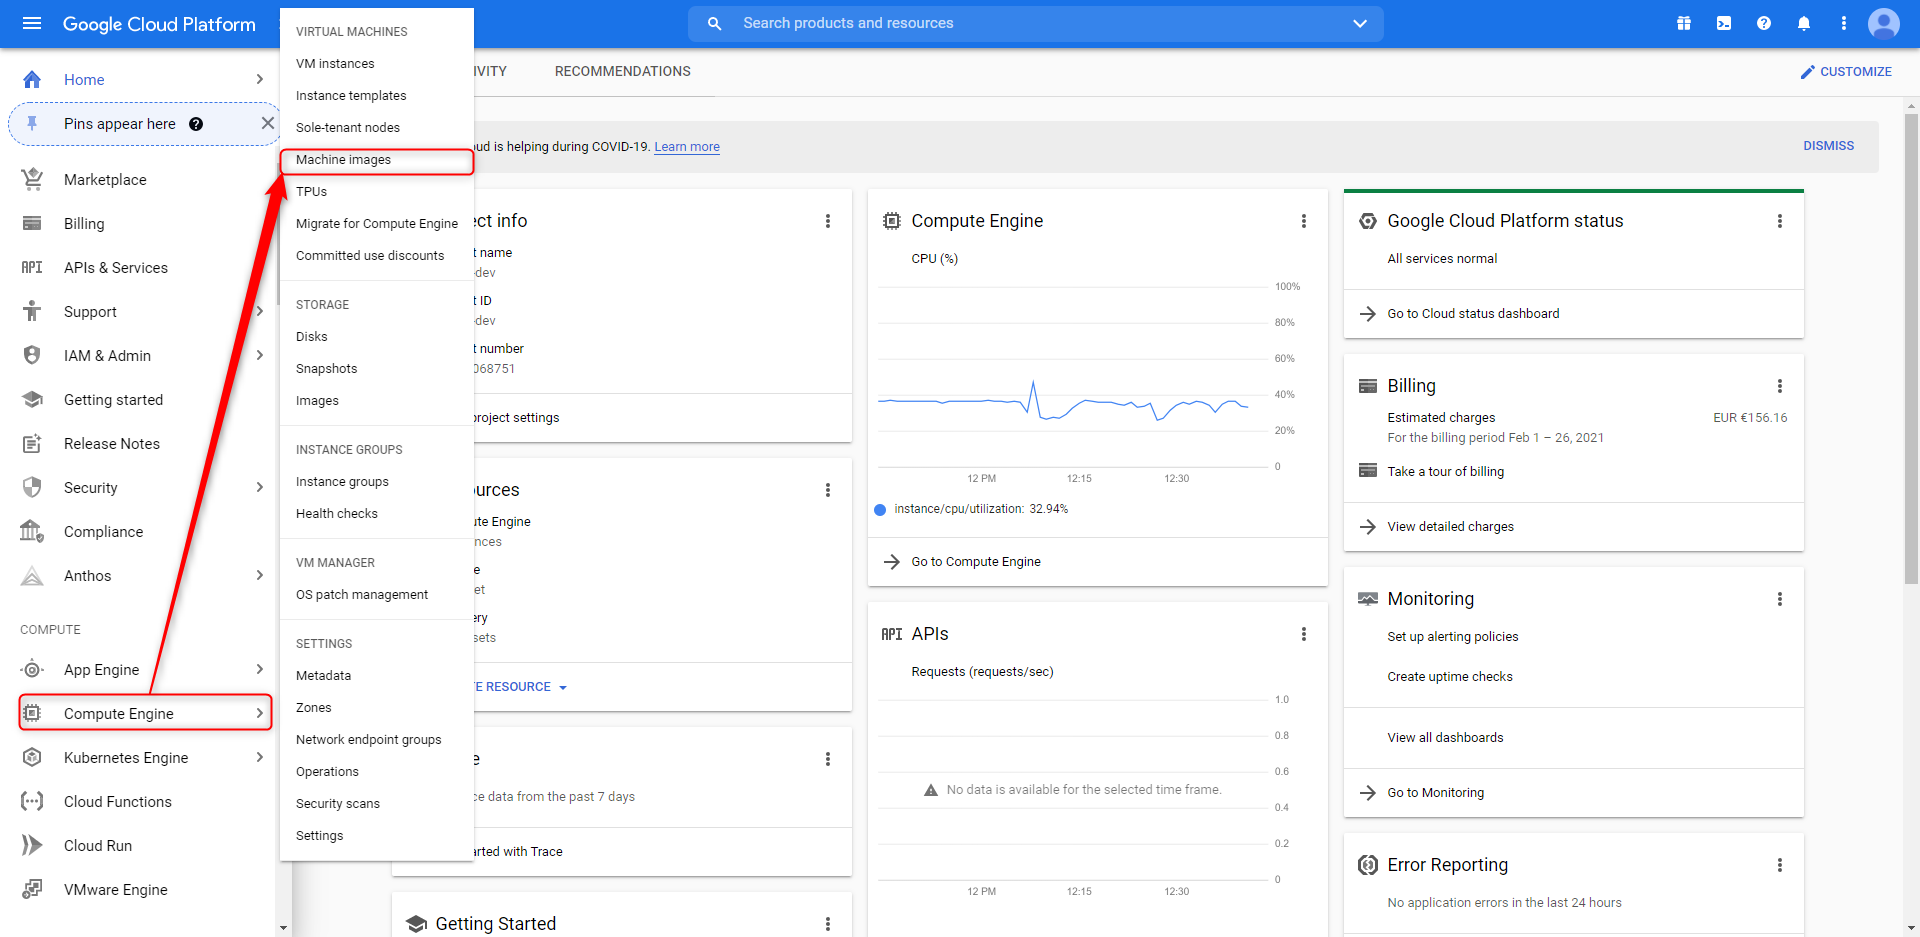Open the notifications bell
1920x937 pixels.
[1804, 23]
